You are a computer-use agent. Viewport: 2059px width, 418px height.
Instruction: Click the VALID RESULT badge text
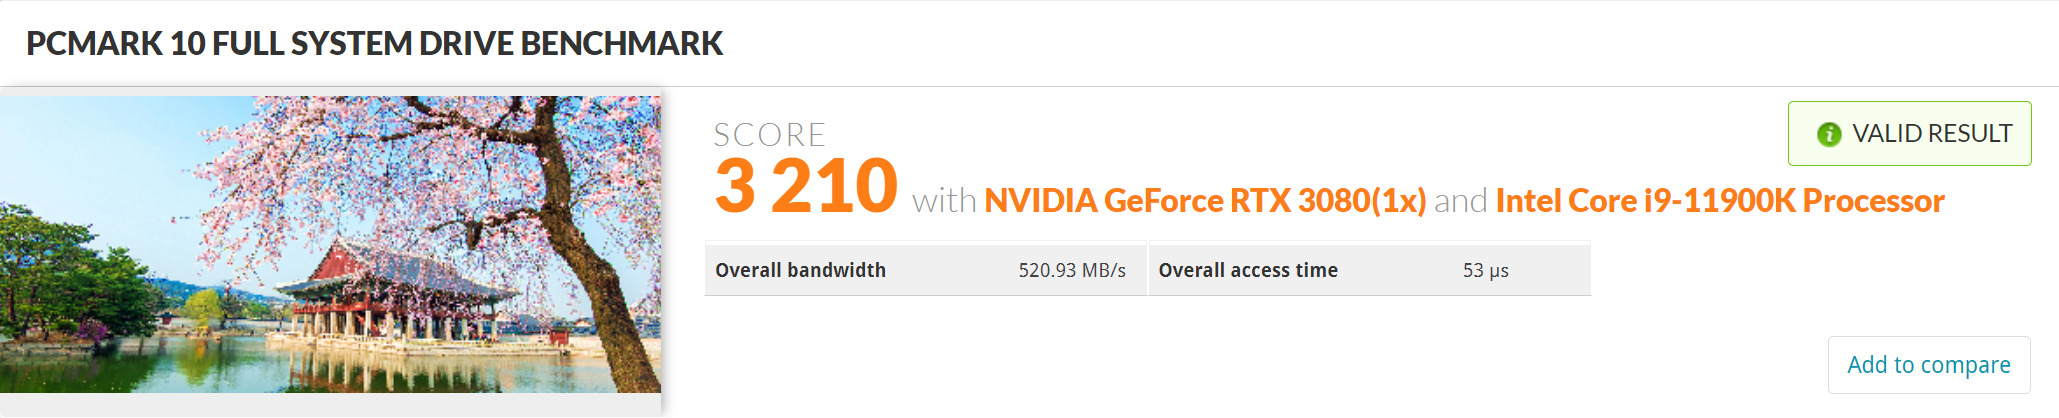coord(1931,134)
